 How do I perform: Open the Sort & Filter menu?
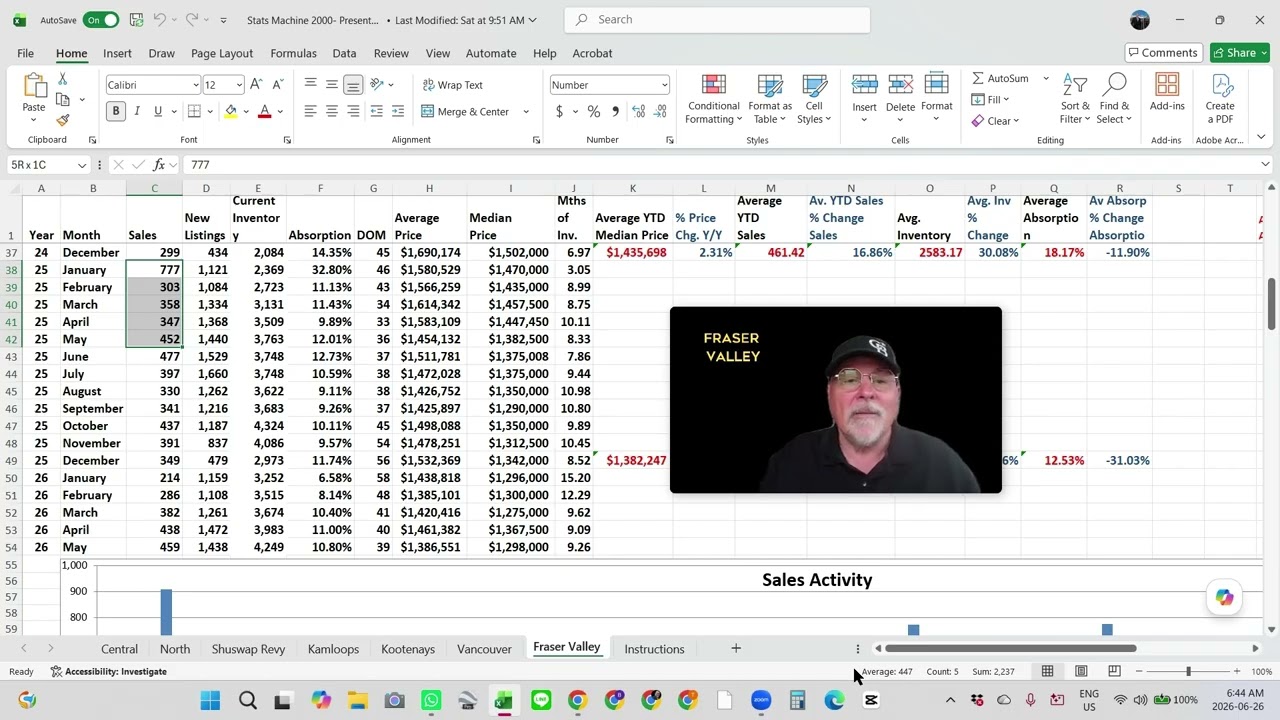coord(1075,99)
